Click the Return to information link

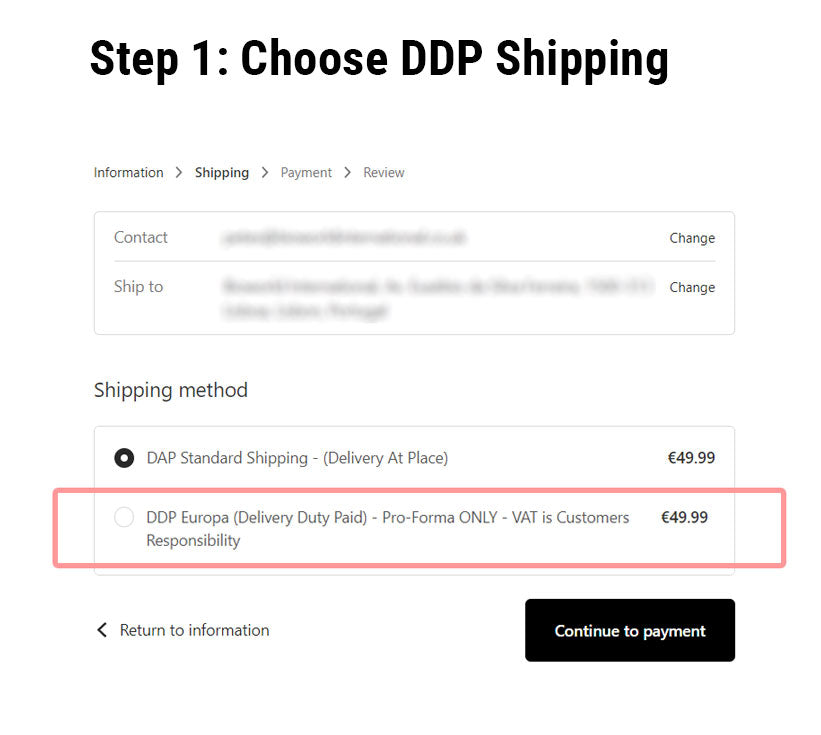[194, 630]
